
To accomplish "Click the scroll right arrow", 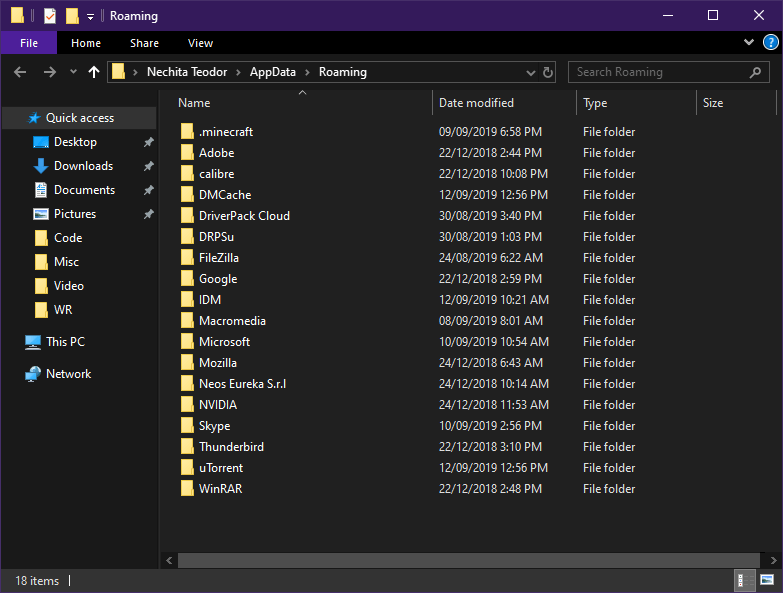I will click(x=774, y=561).
